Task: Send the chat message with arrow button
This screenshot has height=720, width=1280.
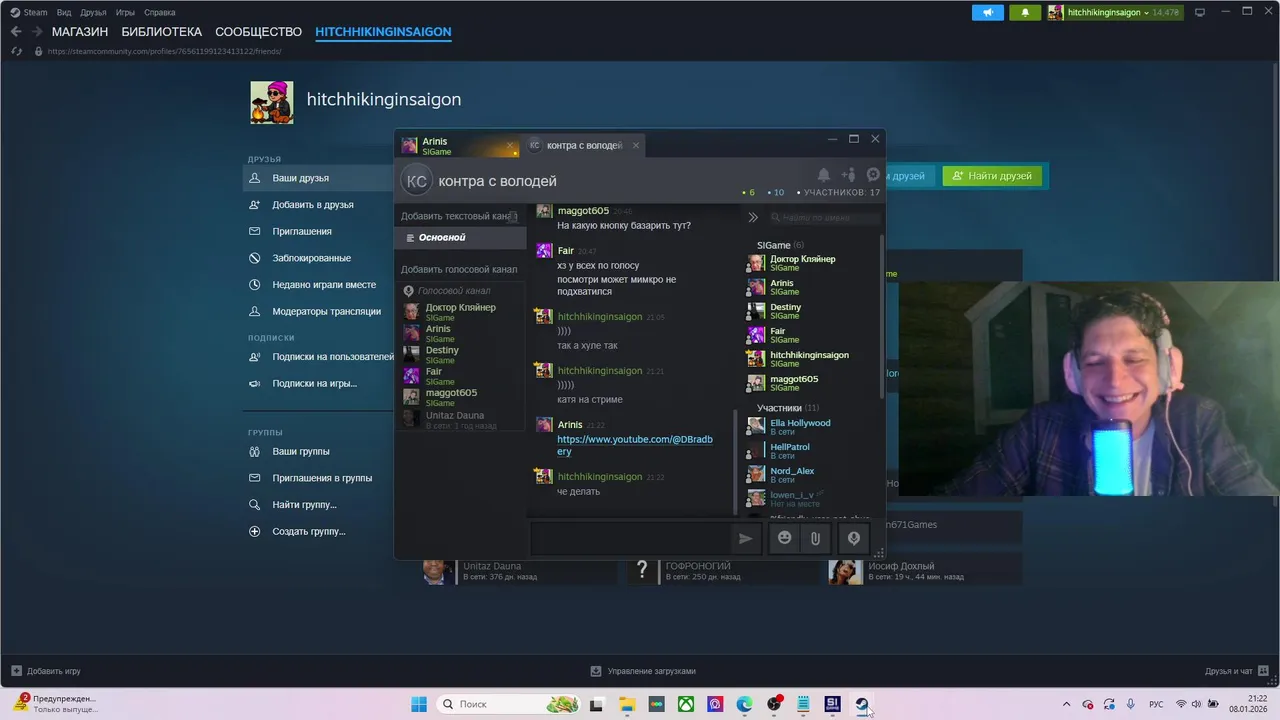Action: (745, 539)
